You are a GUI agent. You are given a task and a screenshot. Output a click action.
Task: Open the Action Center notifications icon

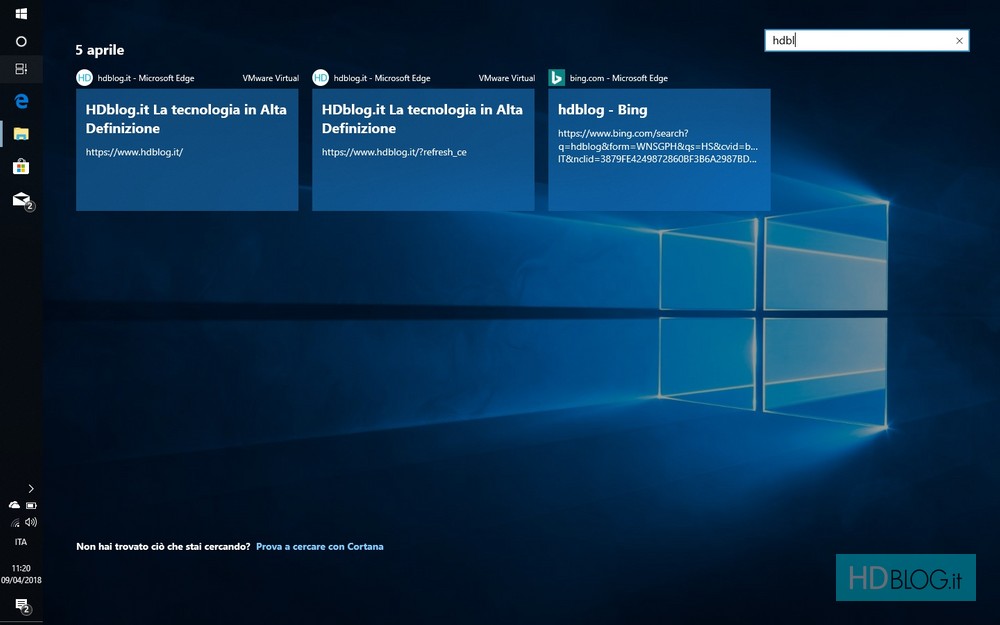[x=22, y=606]
